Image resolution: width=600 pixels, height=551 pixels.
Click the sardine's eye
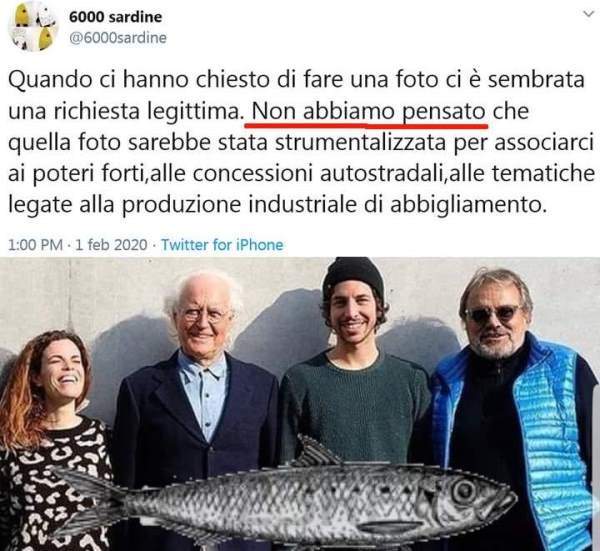pyautogui.click(x=464, y=491)
